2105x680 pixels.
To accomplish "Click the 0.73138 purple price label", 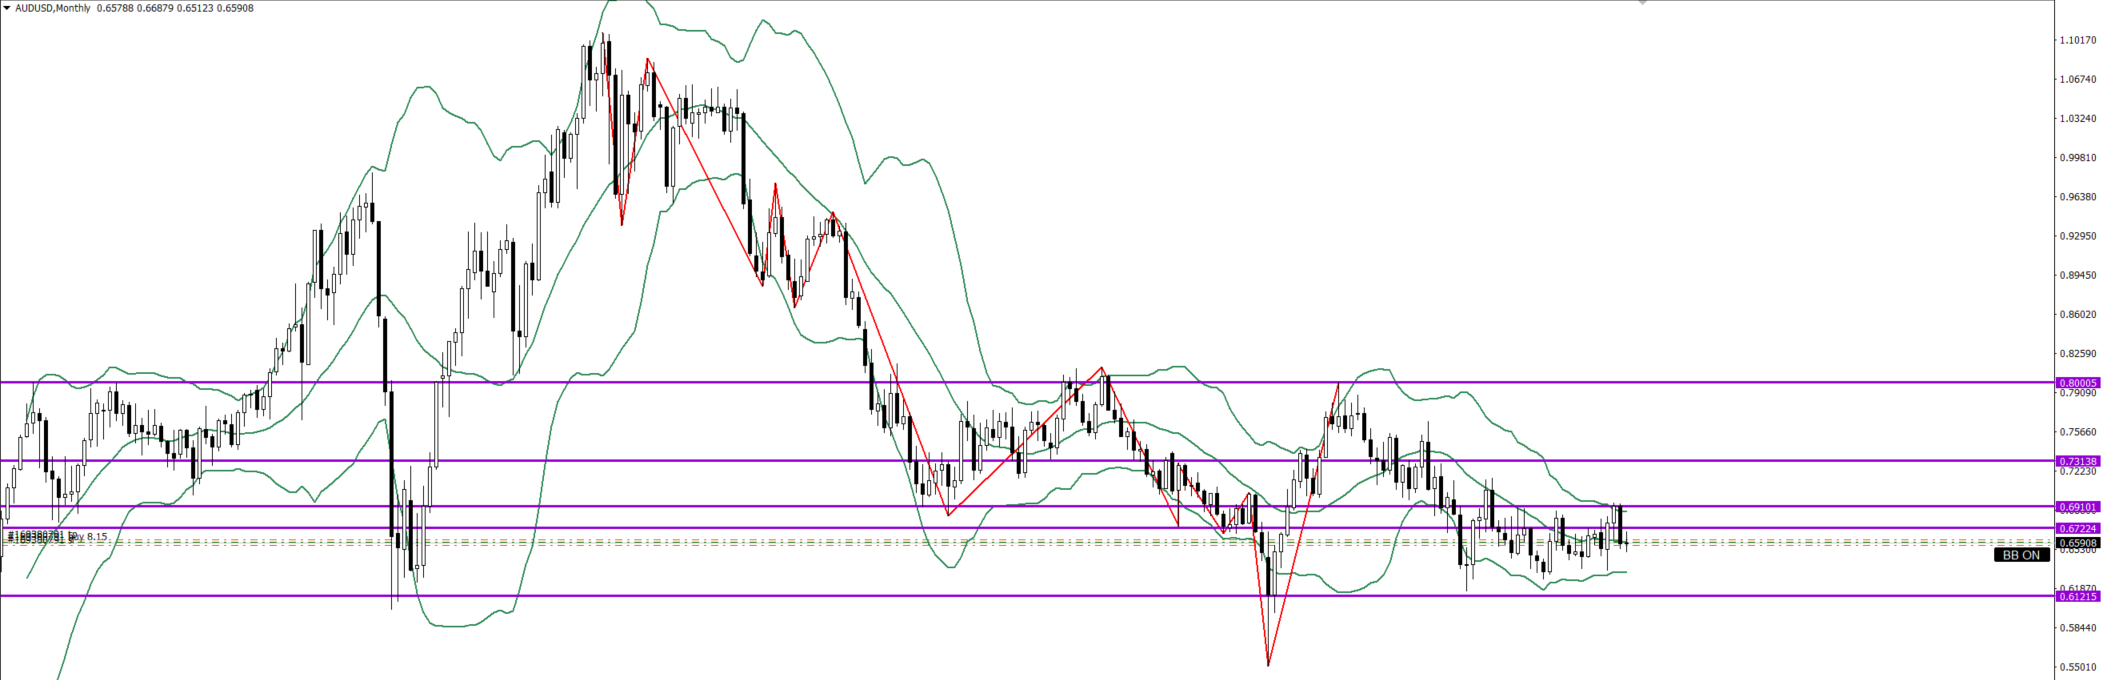I will 2077,461.
